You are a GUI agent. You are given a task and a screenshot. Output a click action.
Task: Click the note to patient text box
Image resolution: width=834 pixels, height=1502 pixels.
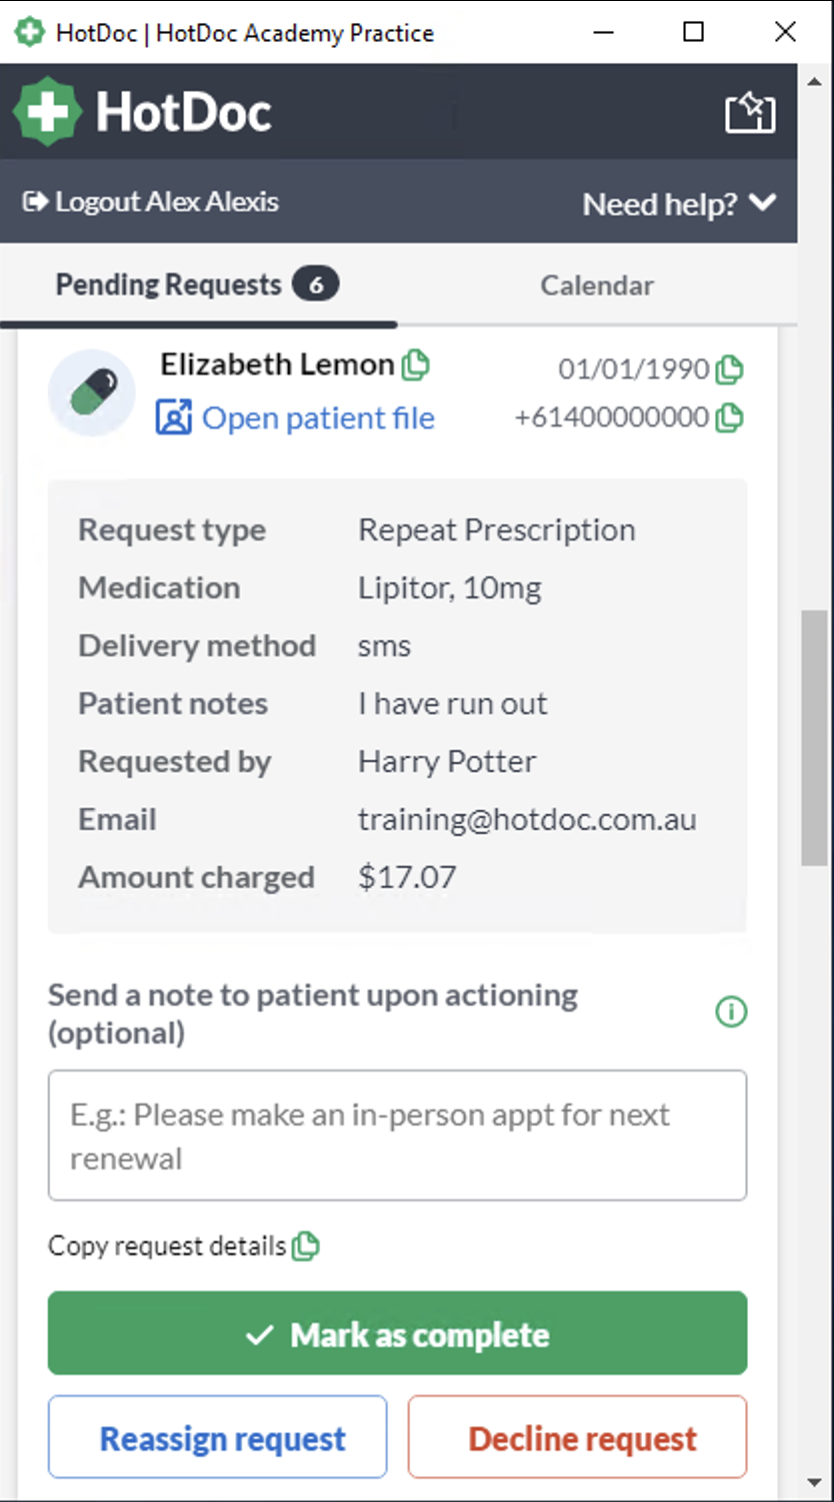point(397,1135)
